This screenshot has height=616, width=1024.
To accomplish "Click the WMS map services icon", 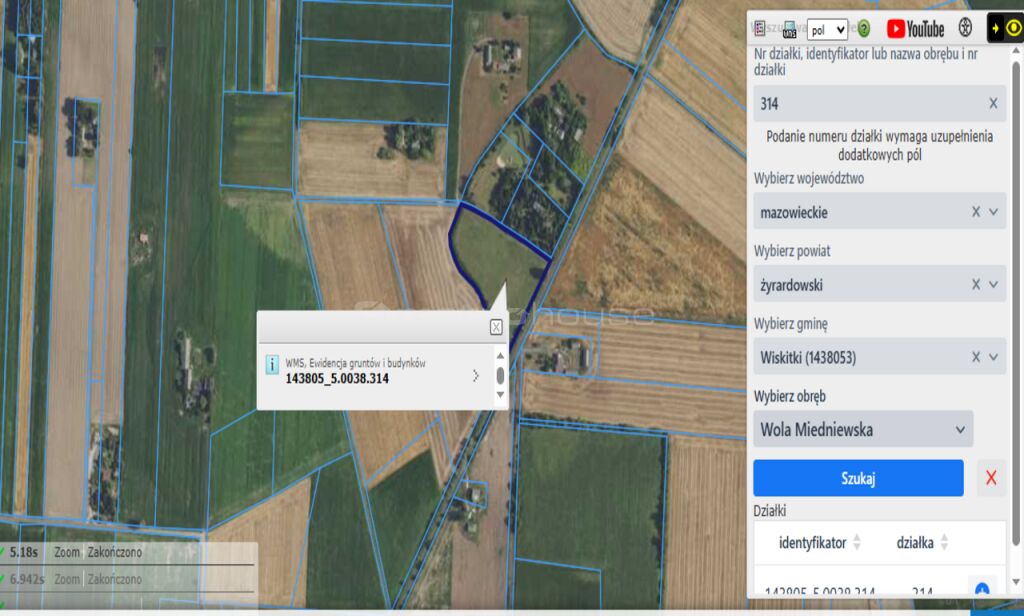I will coord(790,28).
